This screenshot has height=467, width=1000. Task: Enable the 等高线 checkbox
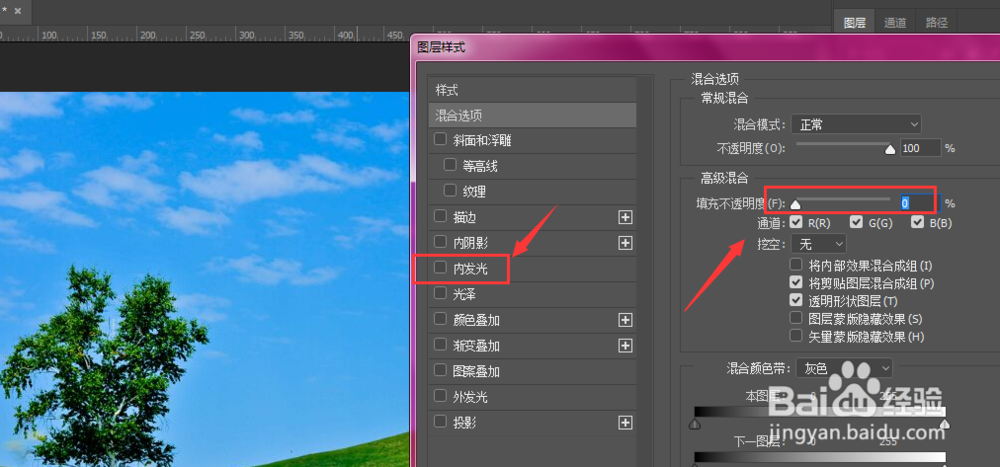[450, 165]
